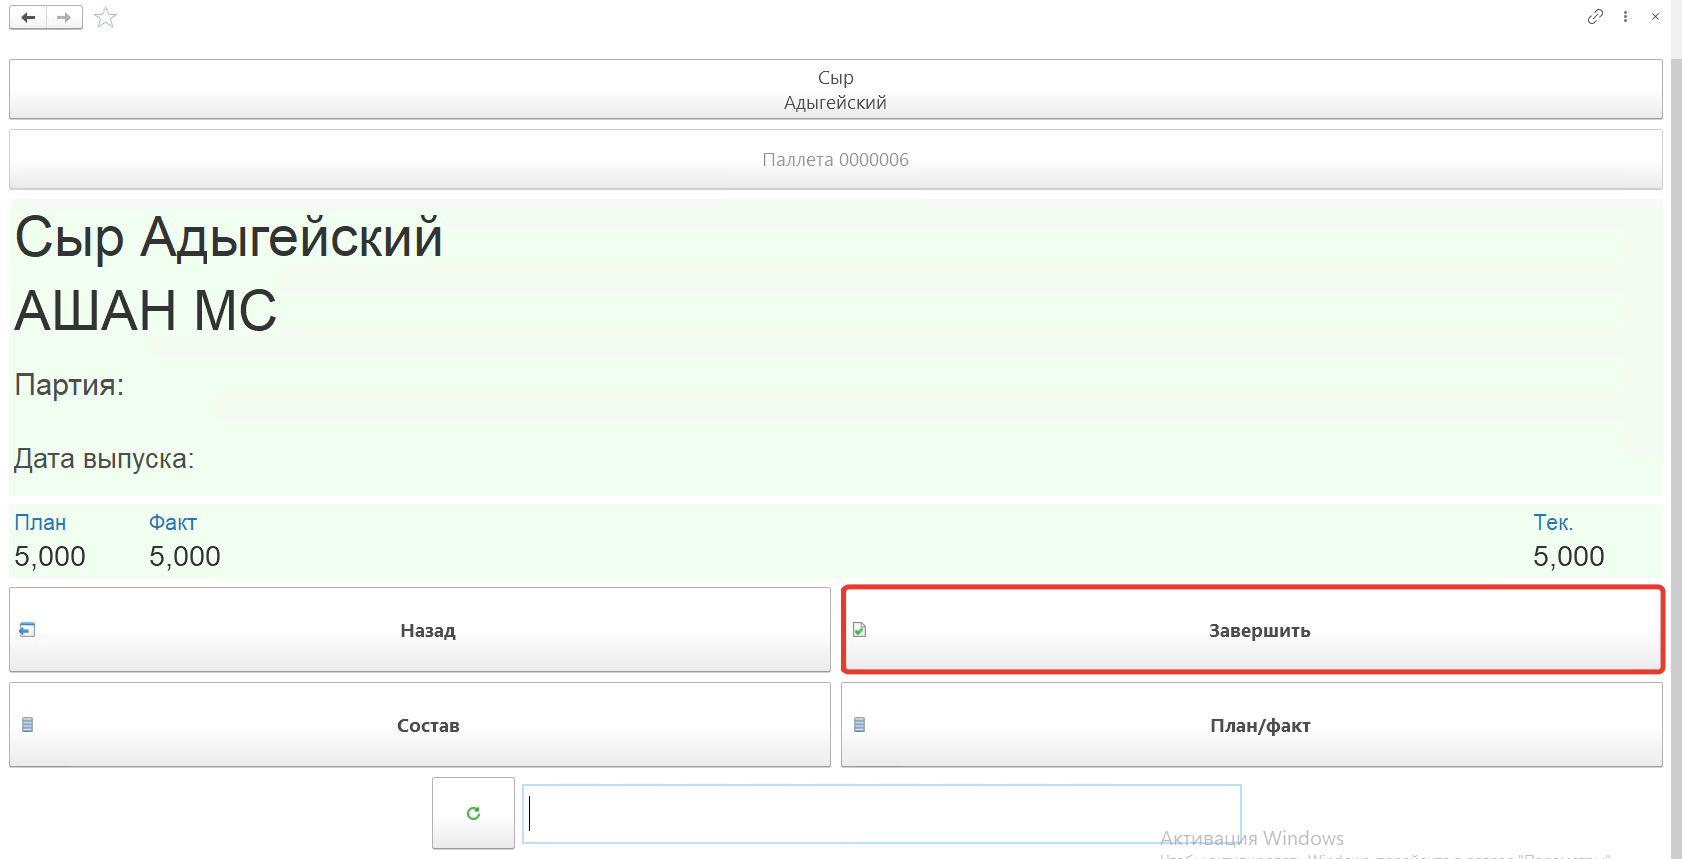Click the blue План label
Image resolution: width=1682 pixels, height=859 pixels.
point(40,523)
